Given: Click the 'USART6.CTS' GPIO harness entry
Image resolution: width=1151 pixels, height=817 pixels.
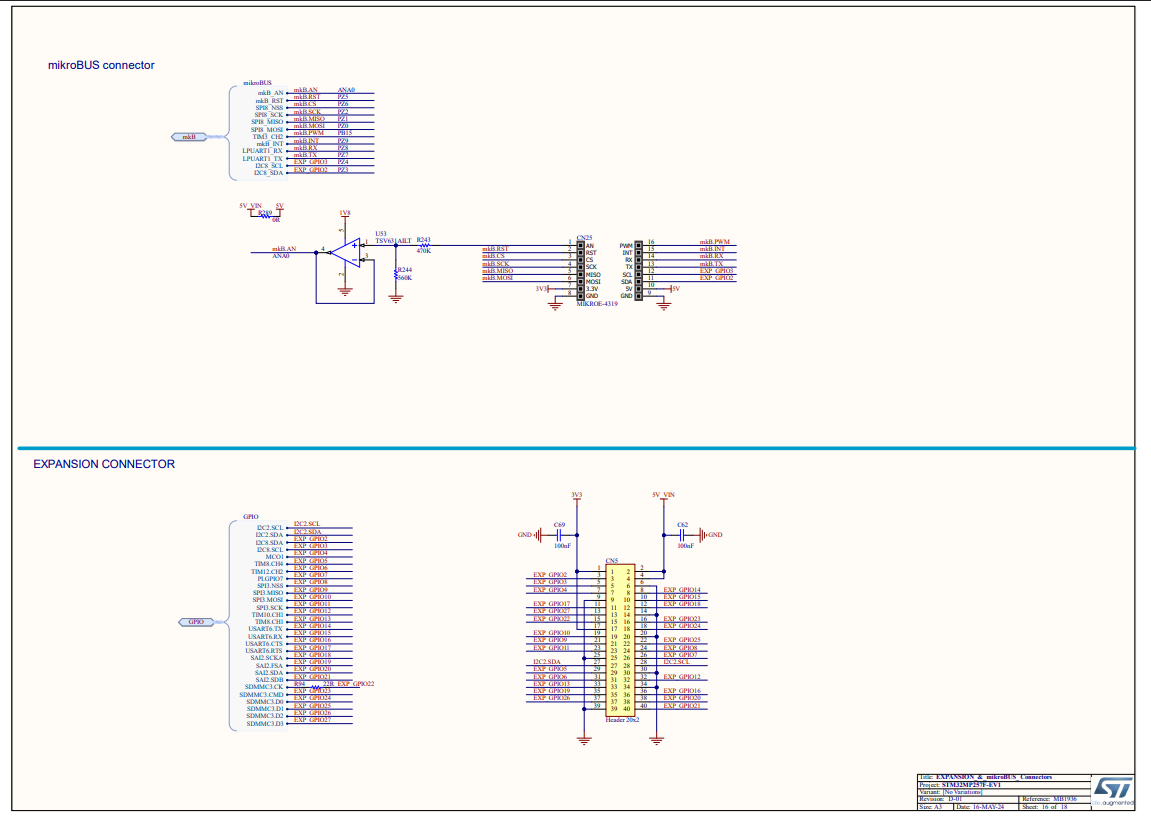Looking at the screenshot, I should point(264,644).
